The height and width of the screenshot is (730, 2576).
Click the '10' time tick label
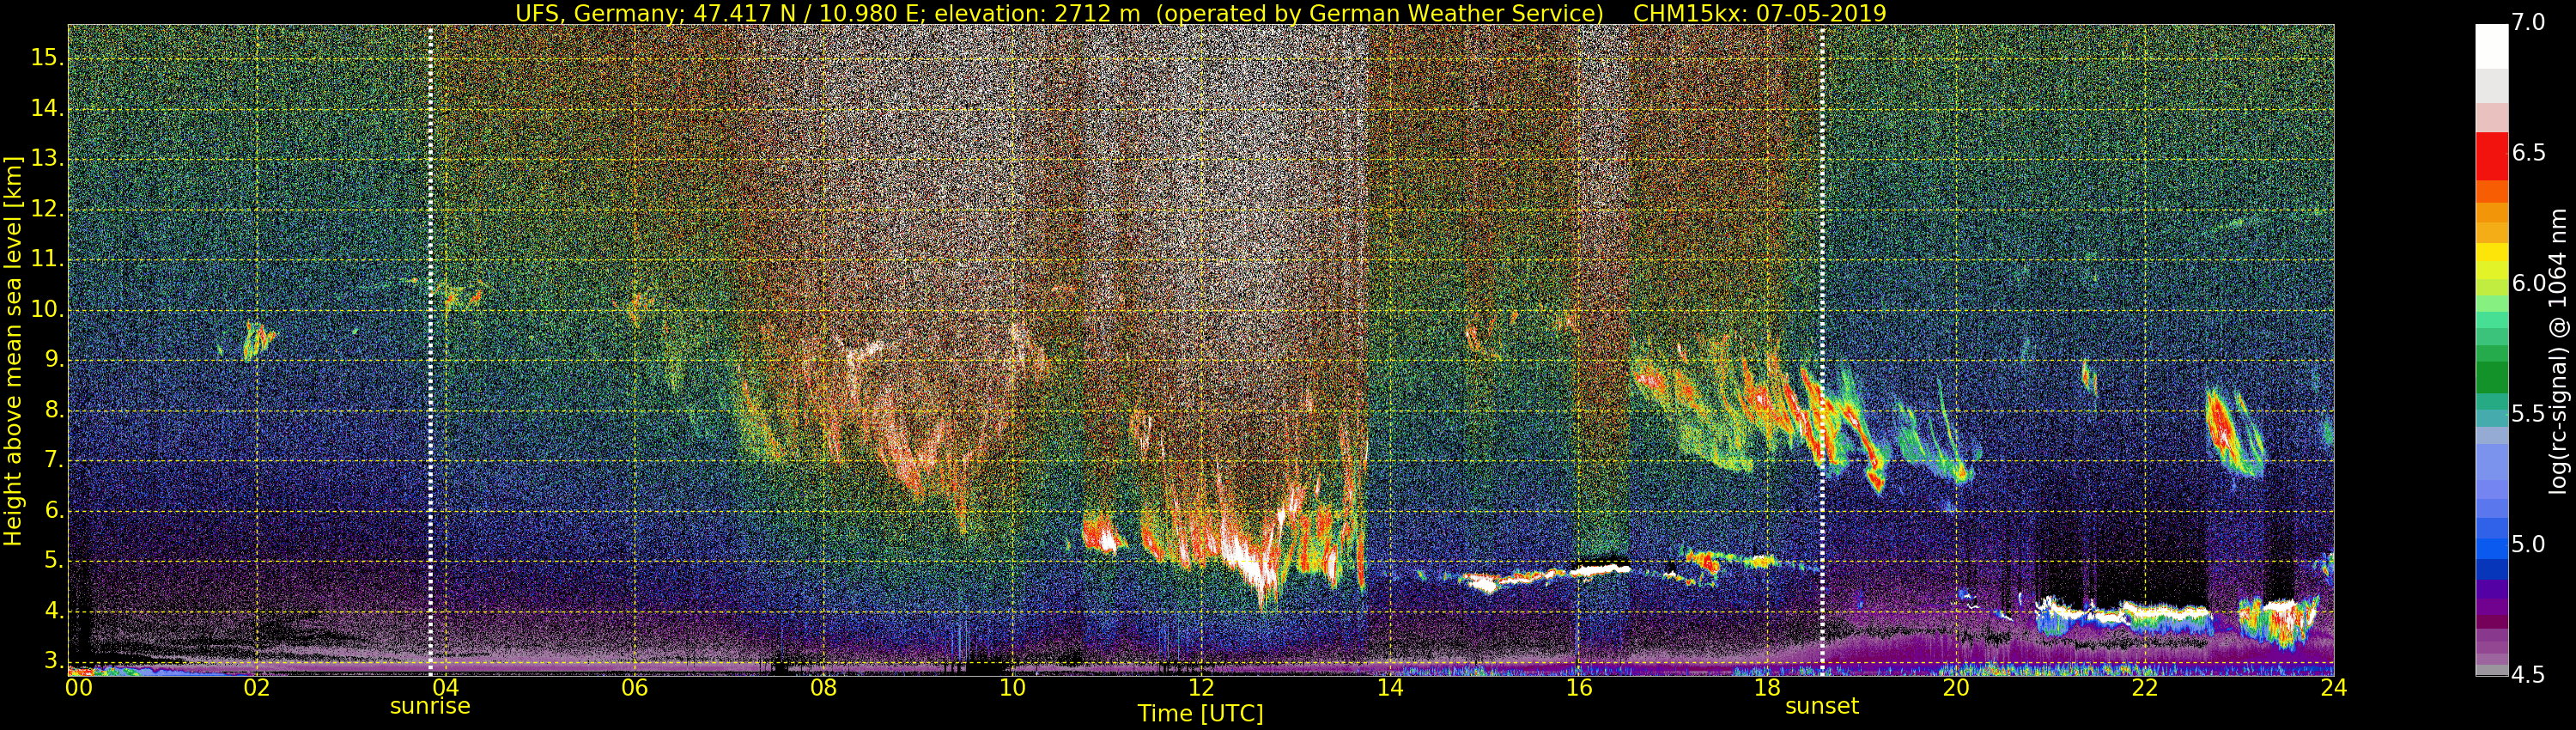pos(1012,688)
